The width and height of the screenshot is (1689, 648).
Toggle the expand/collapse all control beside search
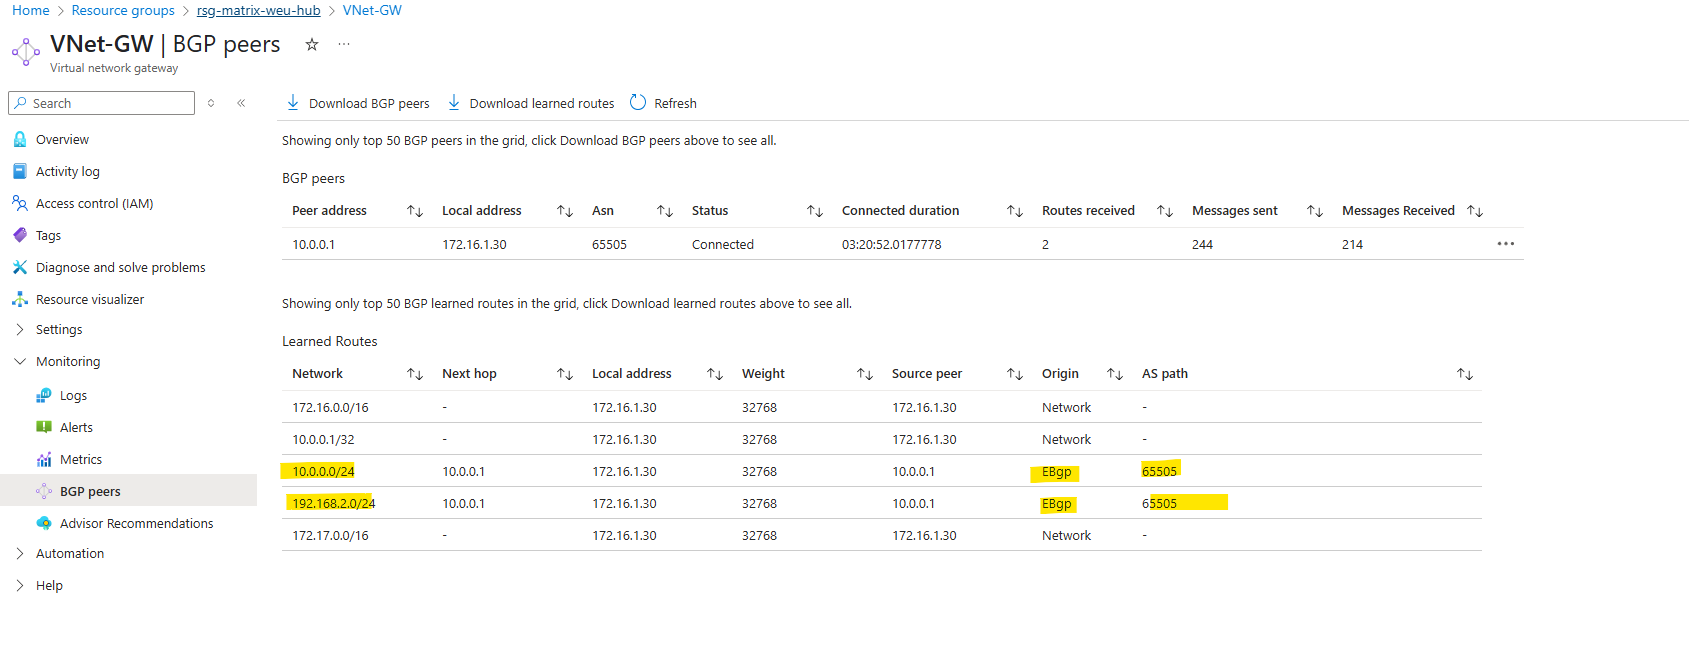pyautogui.click(x=211, y=103)
